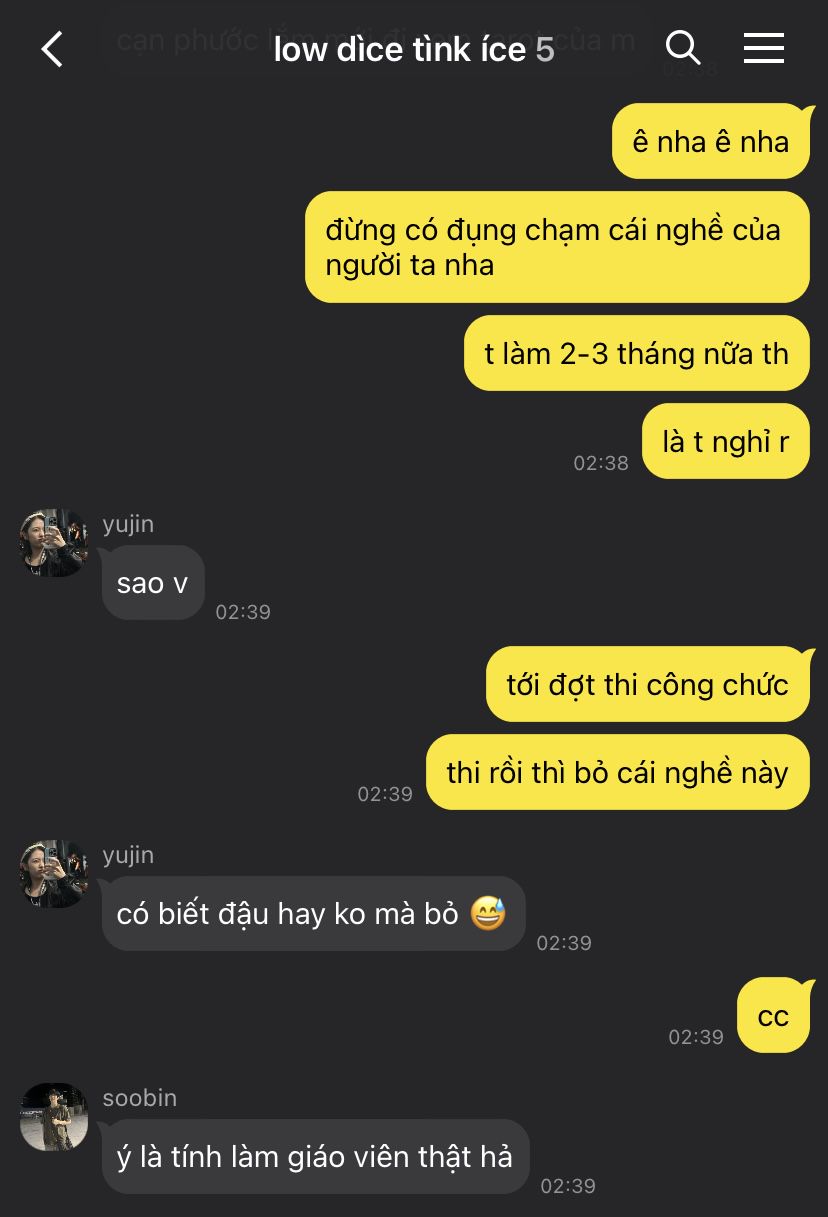Tap 'yujin' name above 'sao v'
The image size is (828, 1217).
[x=128, y=524]
